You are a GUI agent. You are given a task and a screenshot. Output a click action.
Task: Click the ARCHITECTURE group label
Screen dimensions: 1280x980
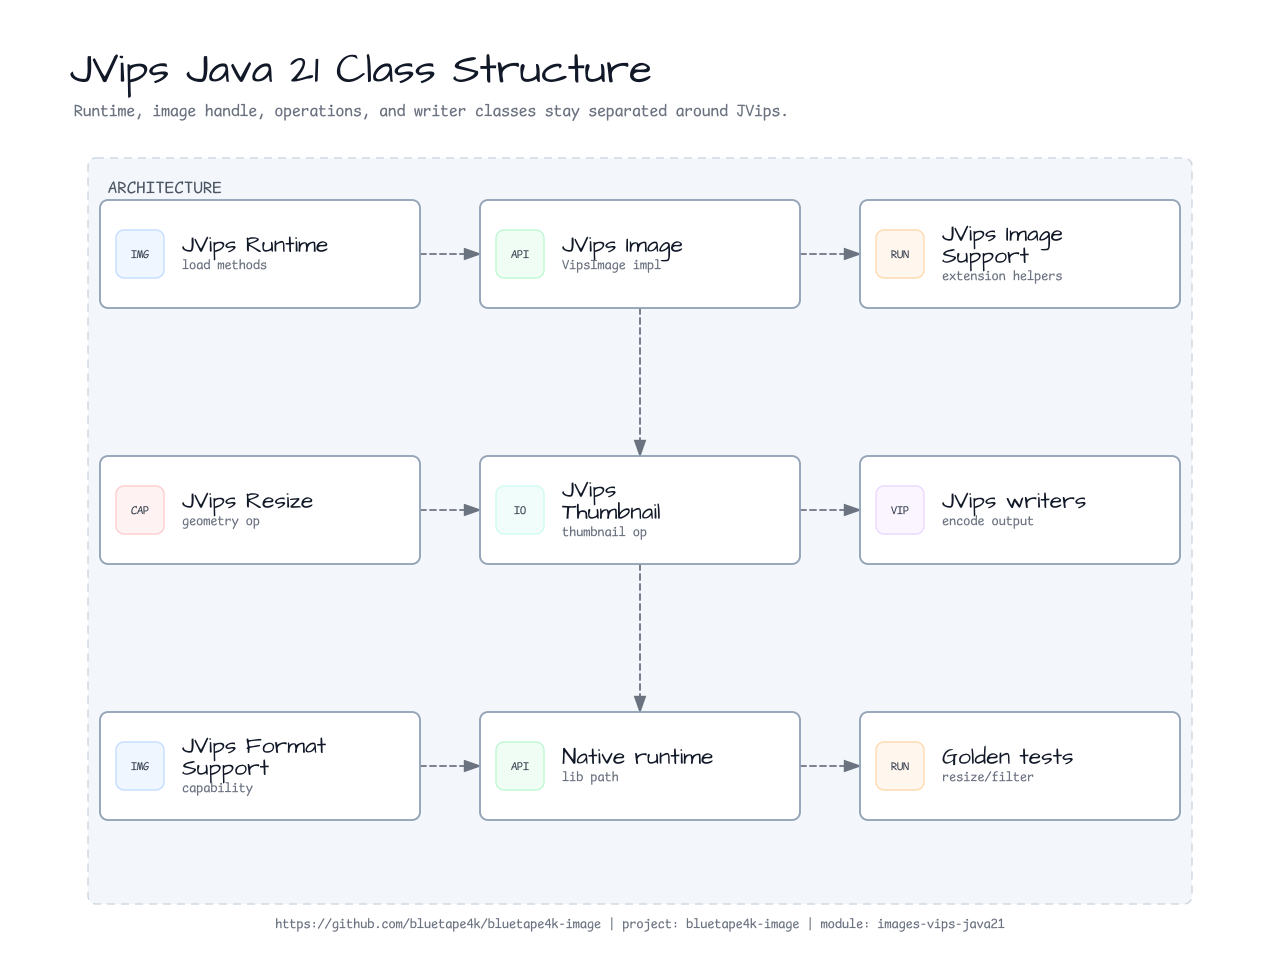pos(165,188)
